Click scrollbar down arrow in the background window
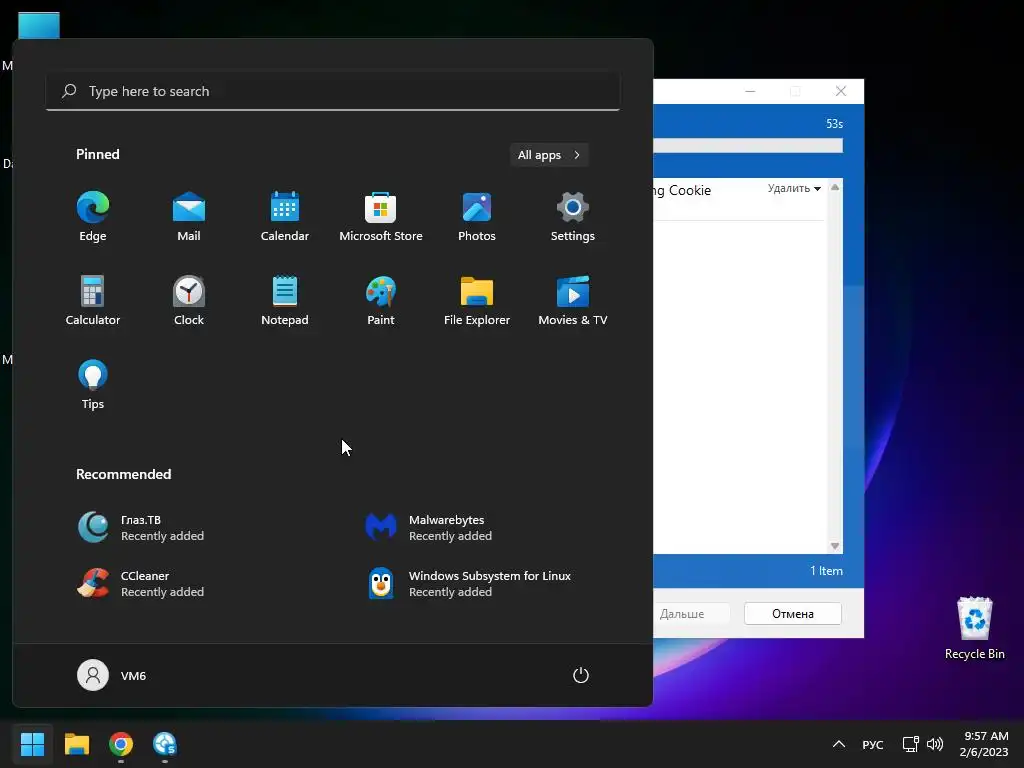The height and width of the screenshot is (768, 1024). click(835, 546)
